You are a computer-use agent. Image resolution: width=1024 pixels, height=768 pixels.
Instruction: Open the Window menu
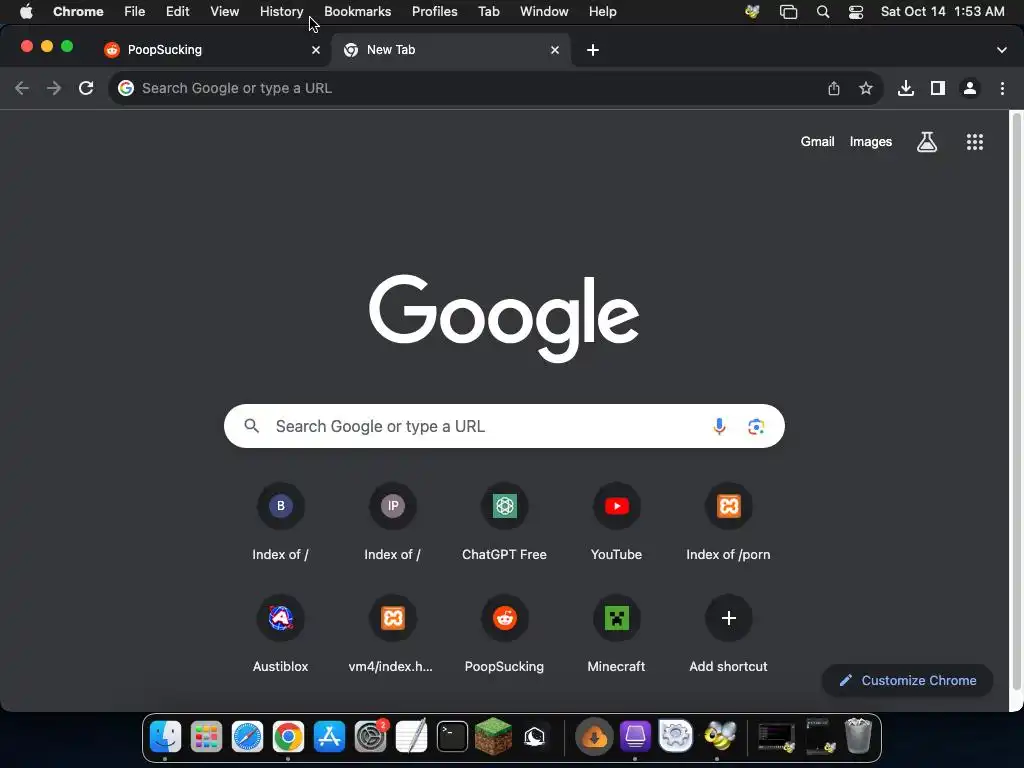click(x=544, y=12)
